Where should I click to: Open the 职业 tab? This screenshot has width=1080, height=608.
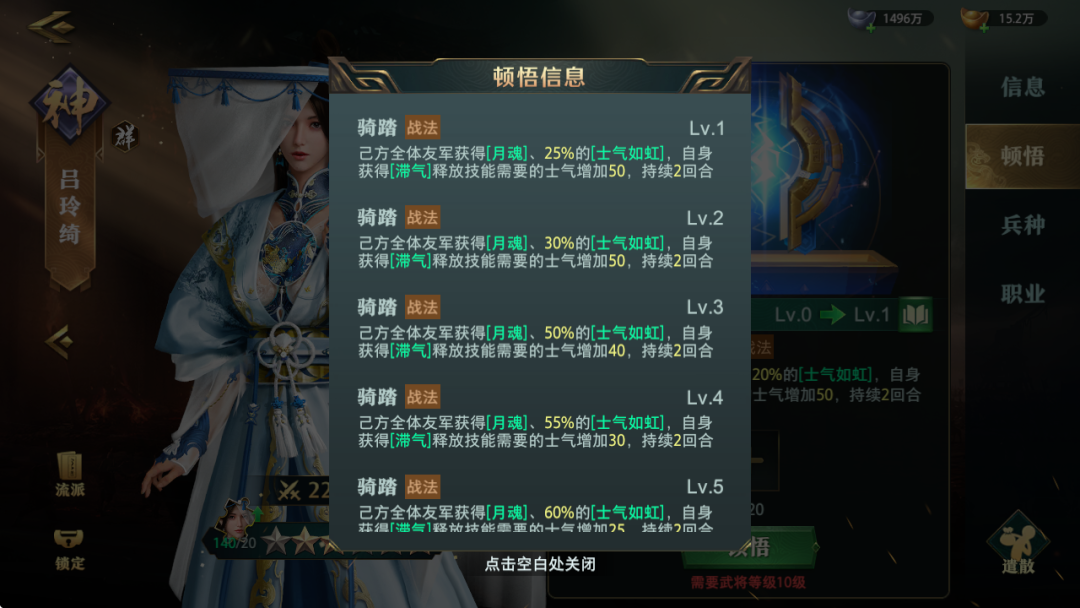(x=1022, y=294)
